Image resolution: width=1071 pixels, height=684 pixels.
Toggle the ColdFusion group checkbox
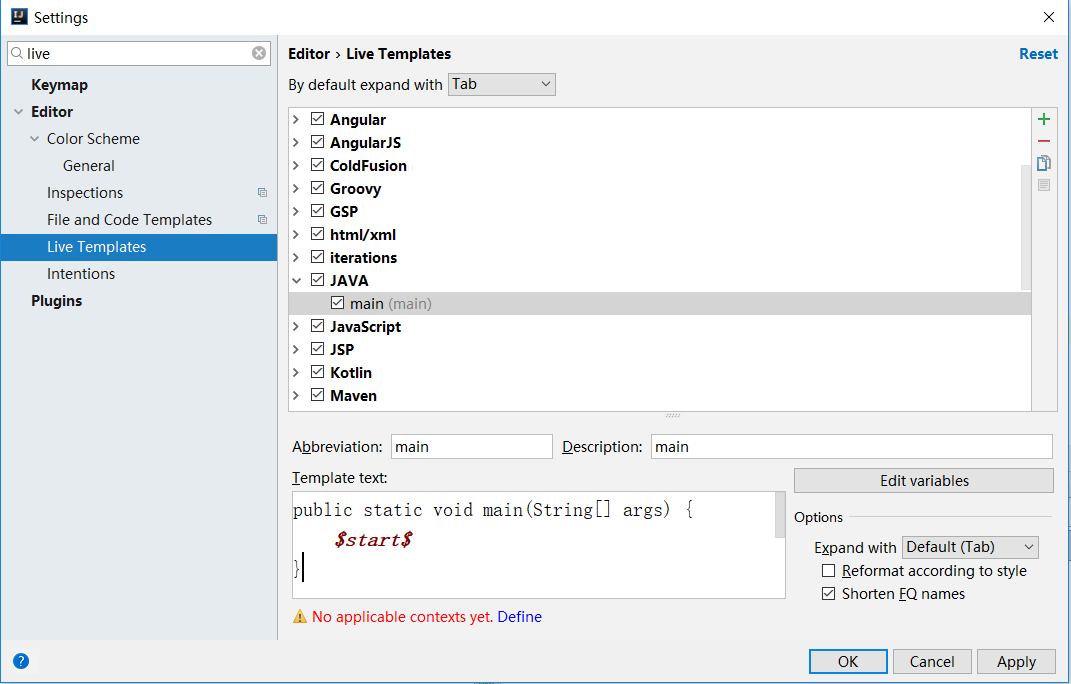[317, 165]
